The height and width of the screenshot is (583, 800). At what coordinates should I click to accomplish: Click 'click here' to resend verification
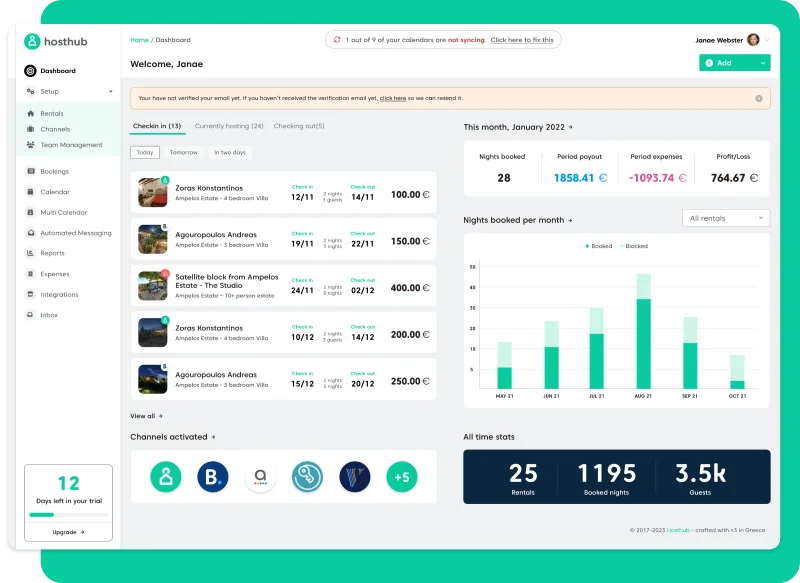(x=393, y=98)
